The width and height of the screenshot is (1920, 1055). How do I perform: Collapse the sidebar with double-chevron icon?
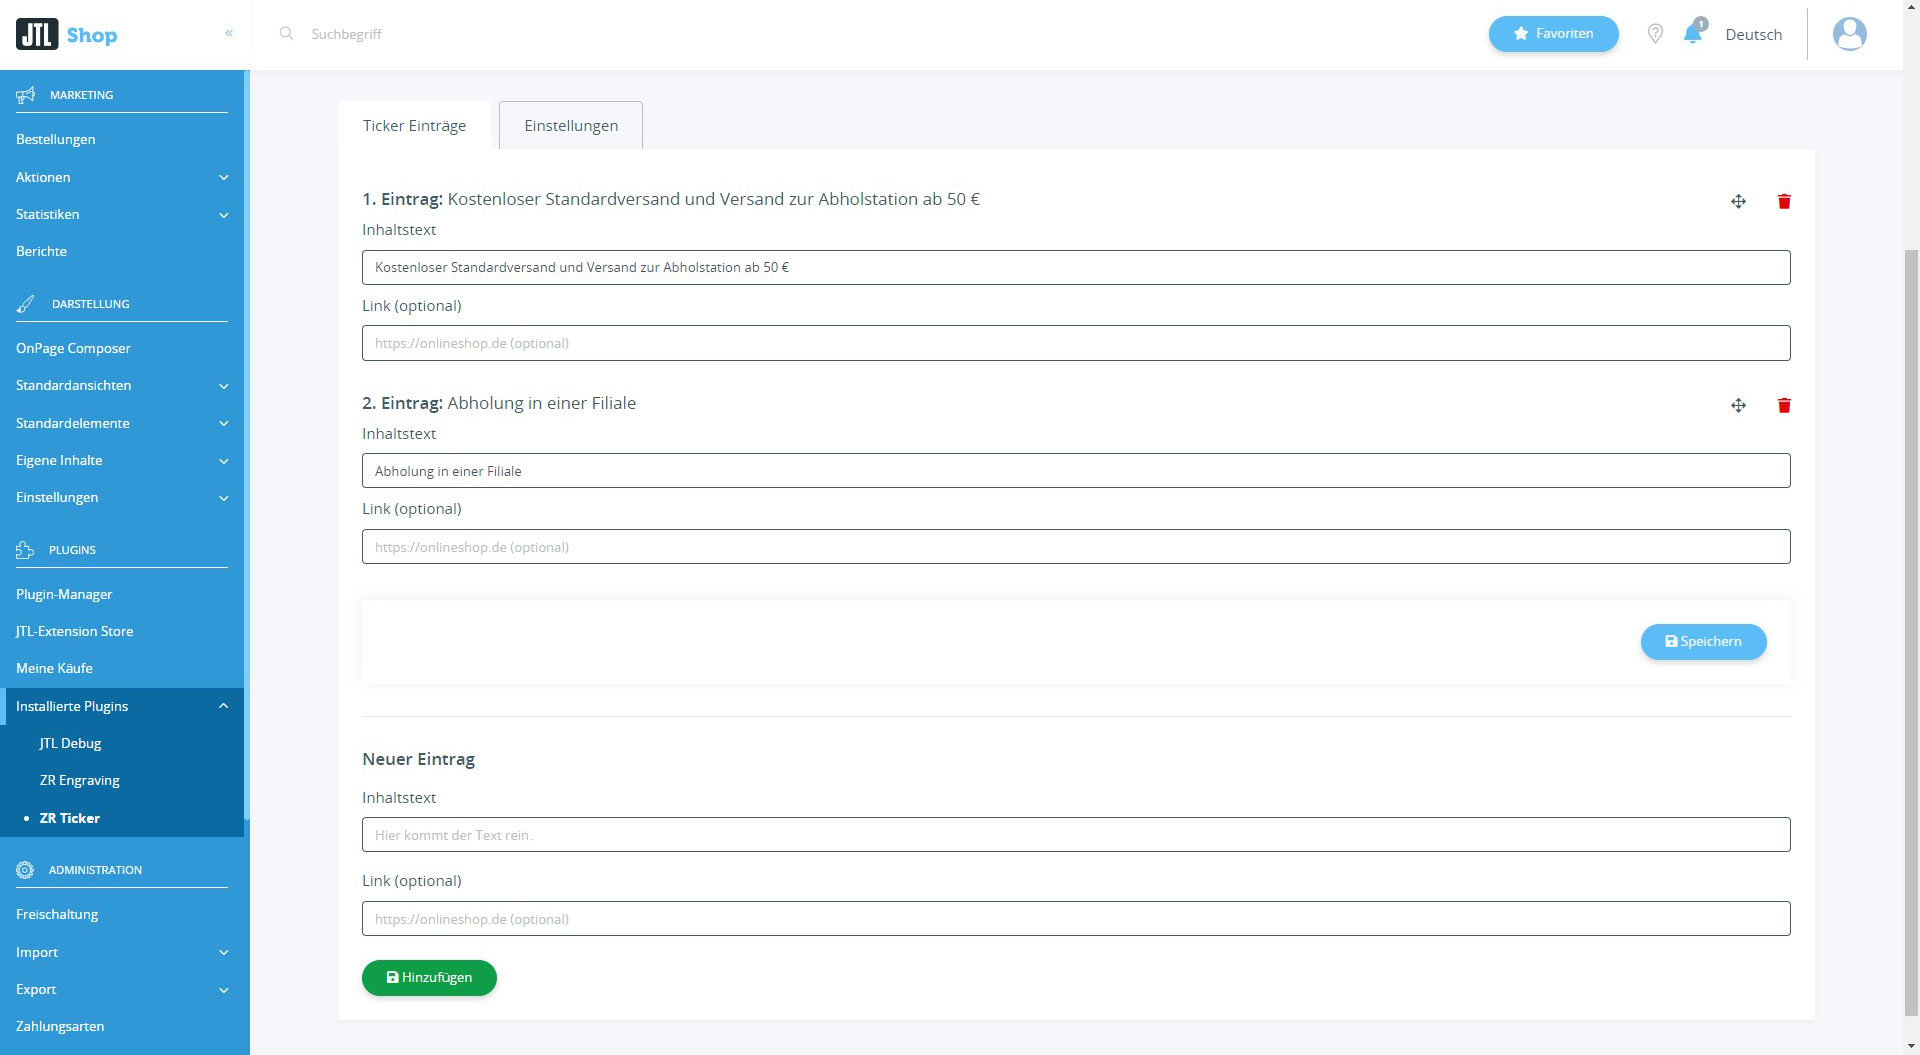coord(229,34)
